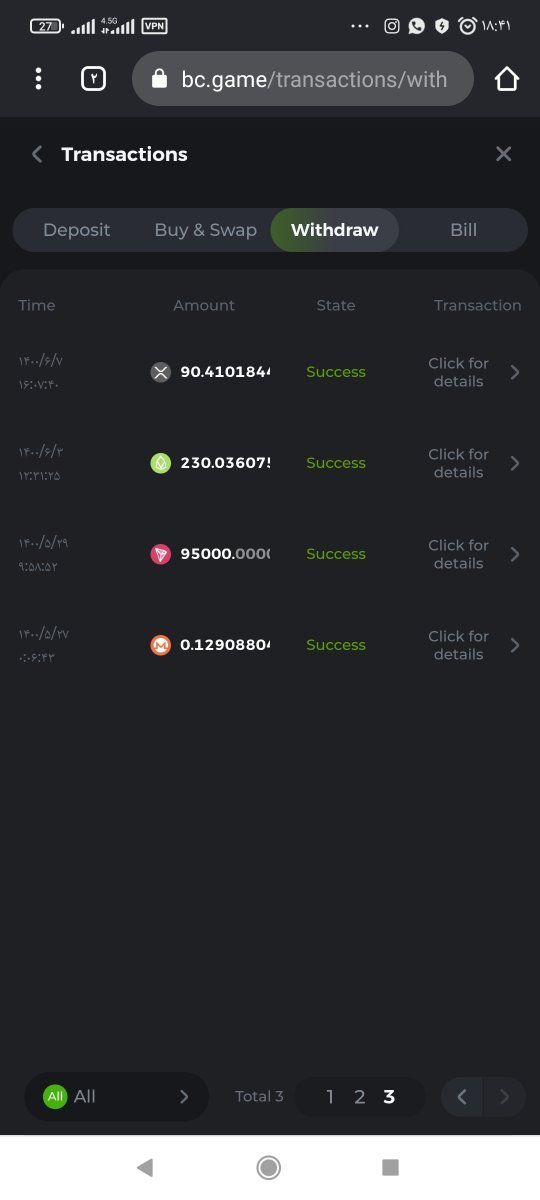The height and width of the screenshot is (1200, 540).
Task: Click the previous page arrow
Action: coord(462,1097)
